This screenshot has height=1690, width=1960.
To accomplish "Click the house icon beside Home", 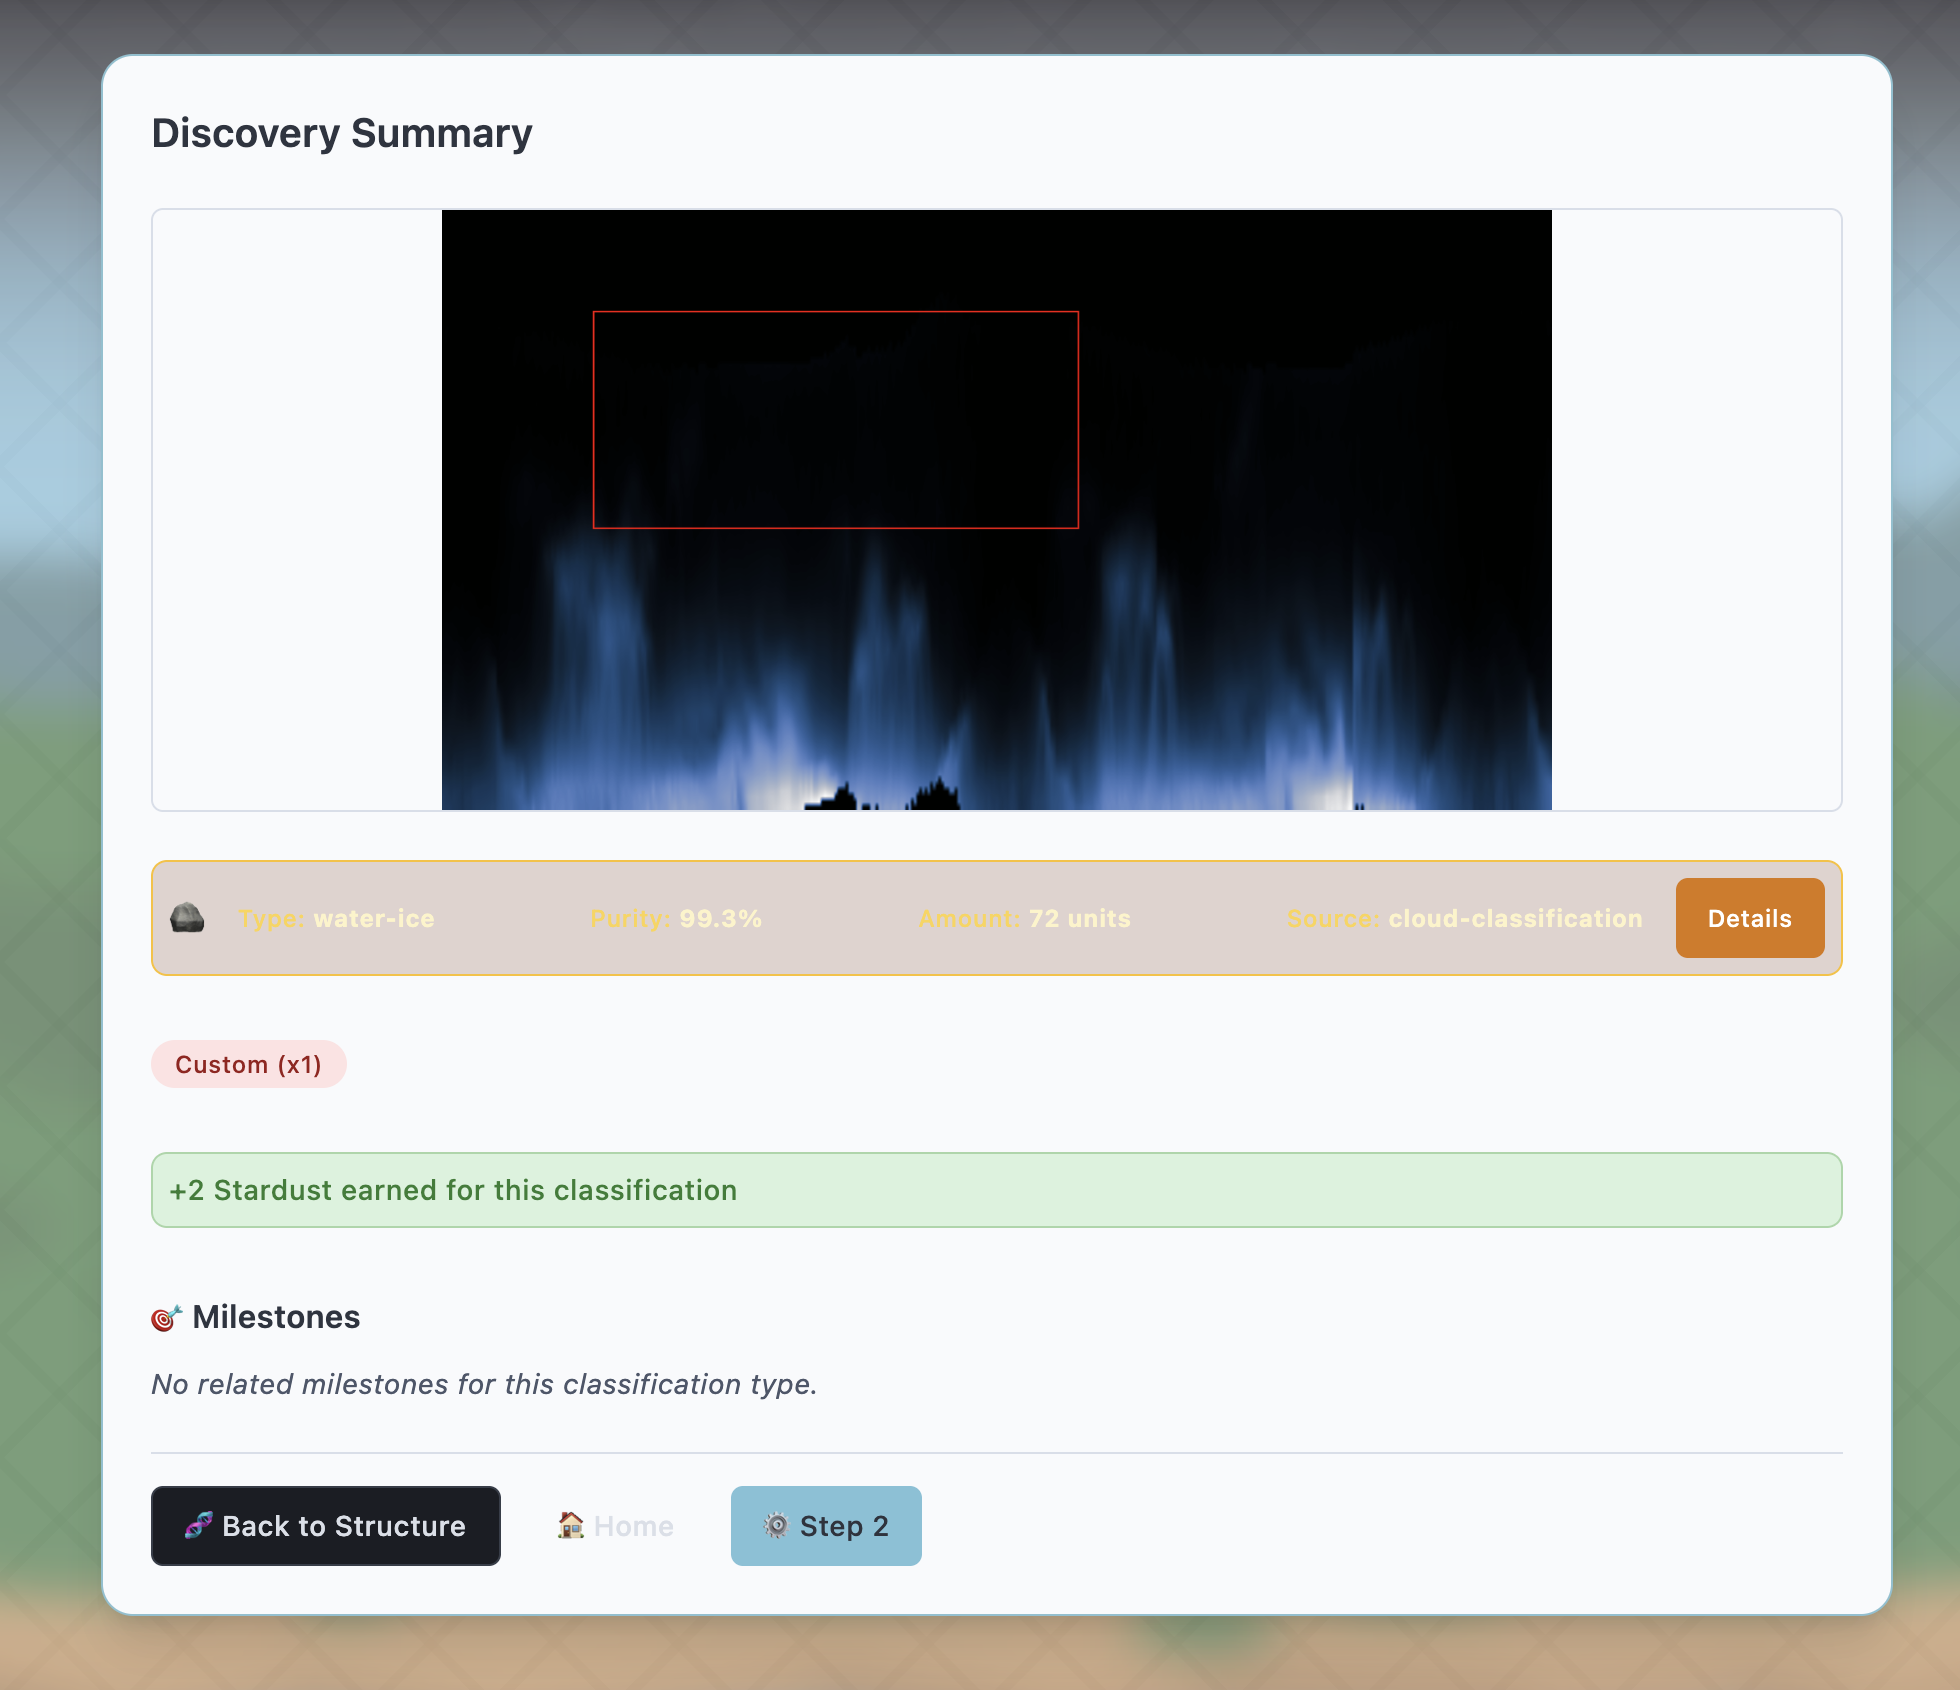I will (571, 1526).
